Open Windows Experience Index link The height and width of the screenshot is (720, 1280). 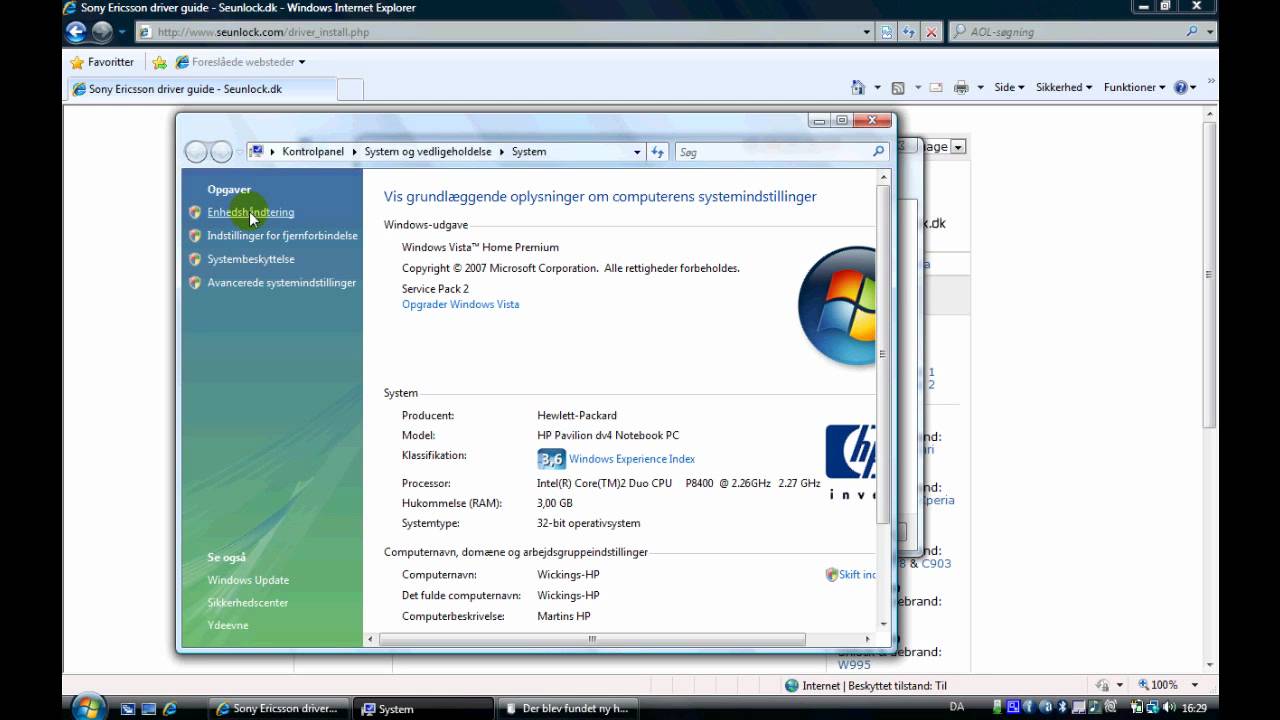(632, 459)
